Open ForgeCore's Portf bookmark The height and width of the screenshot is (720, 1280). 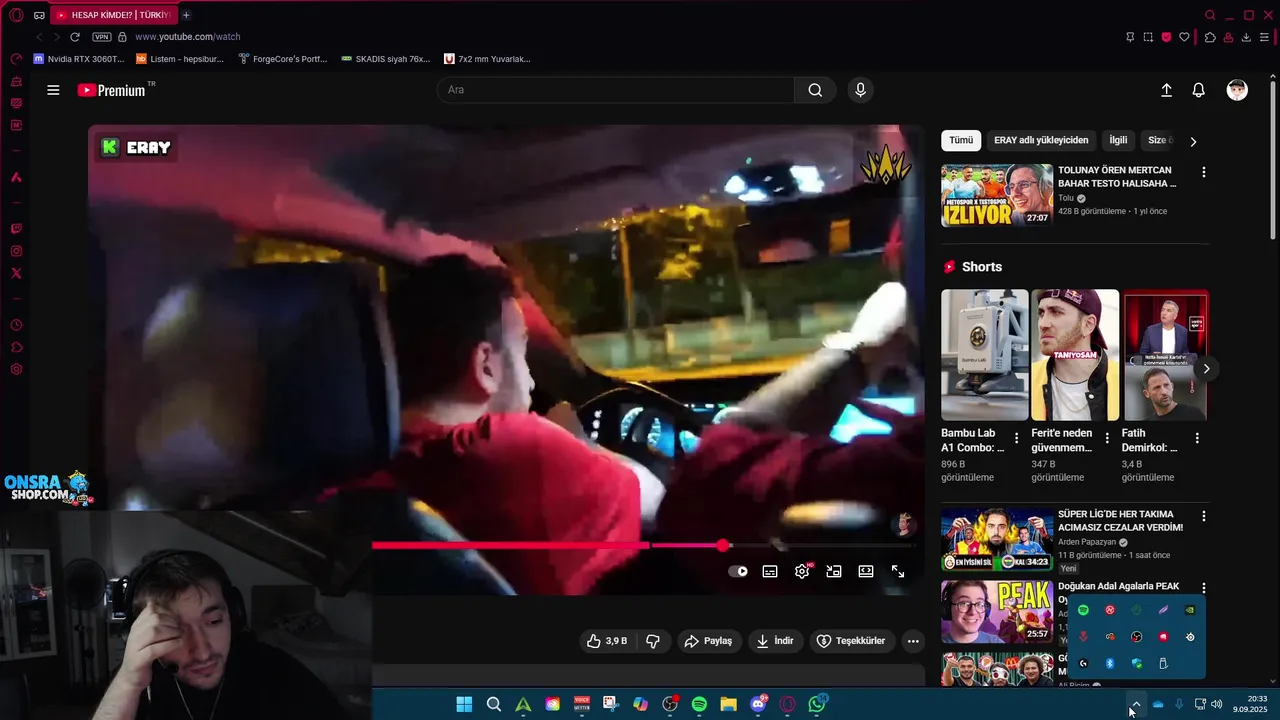click(283, 59)
